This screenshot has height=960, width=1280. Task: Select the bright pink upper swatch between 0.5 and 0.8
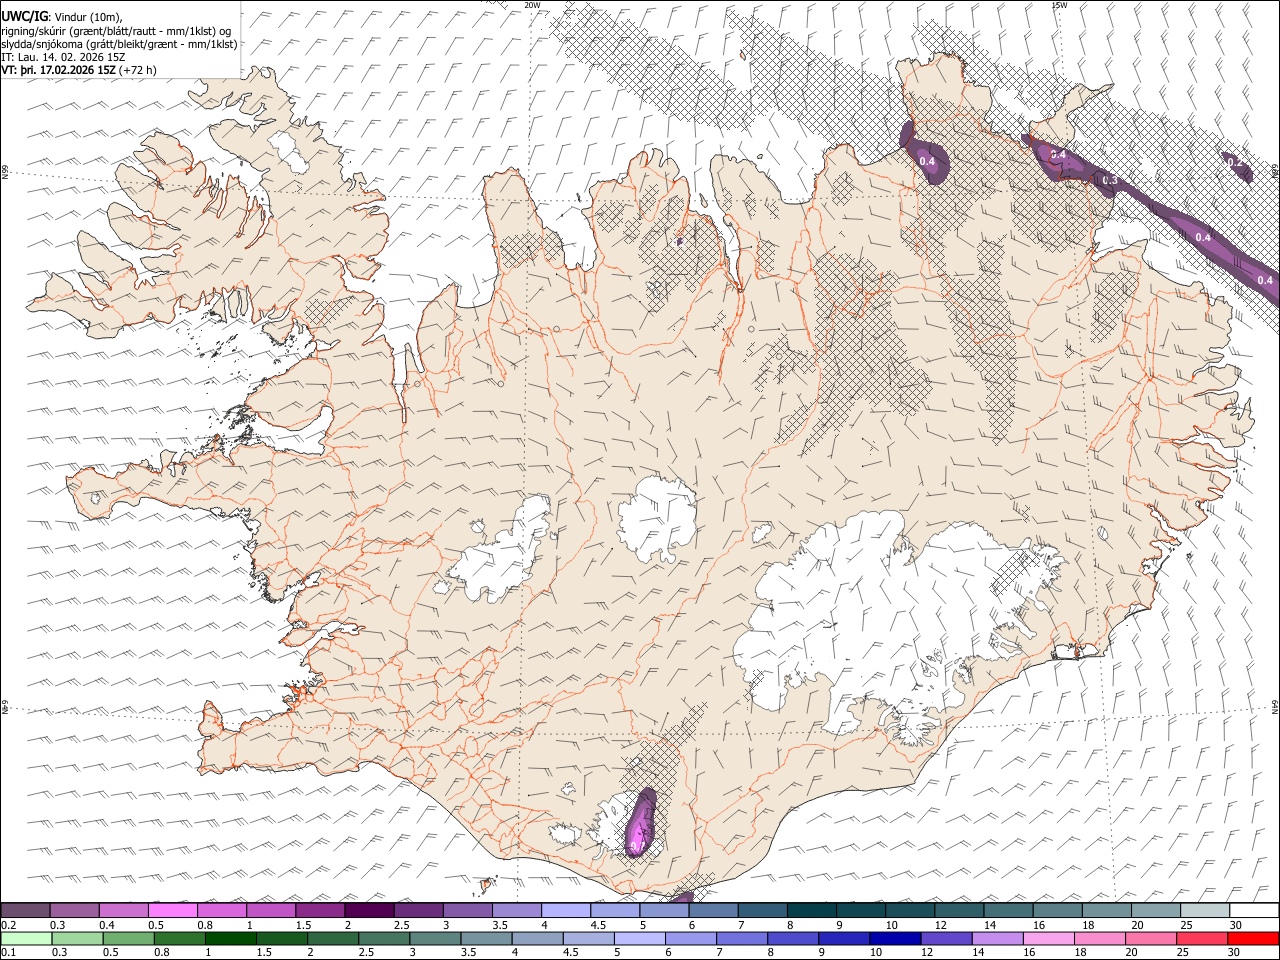pos(172,910)
